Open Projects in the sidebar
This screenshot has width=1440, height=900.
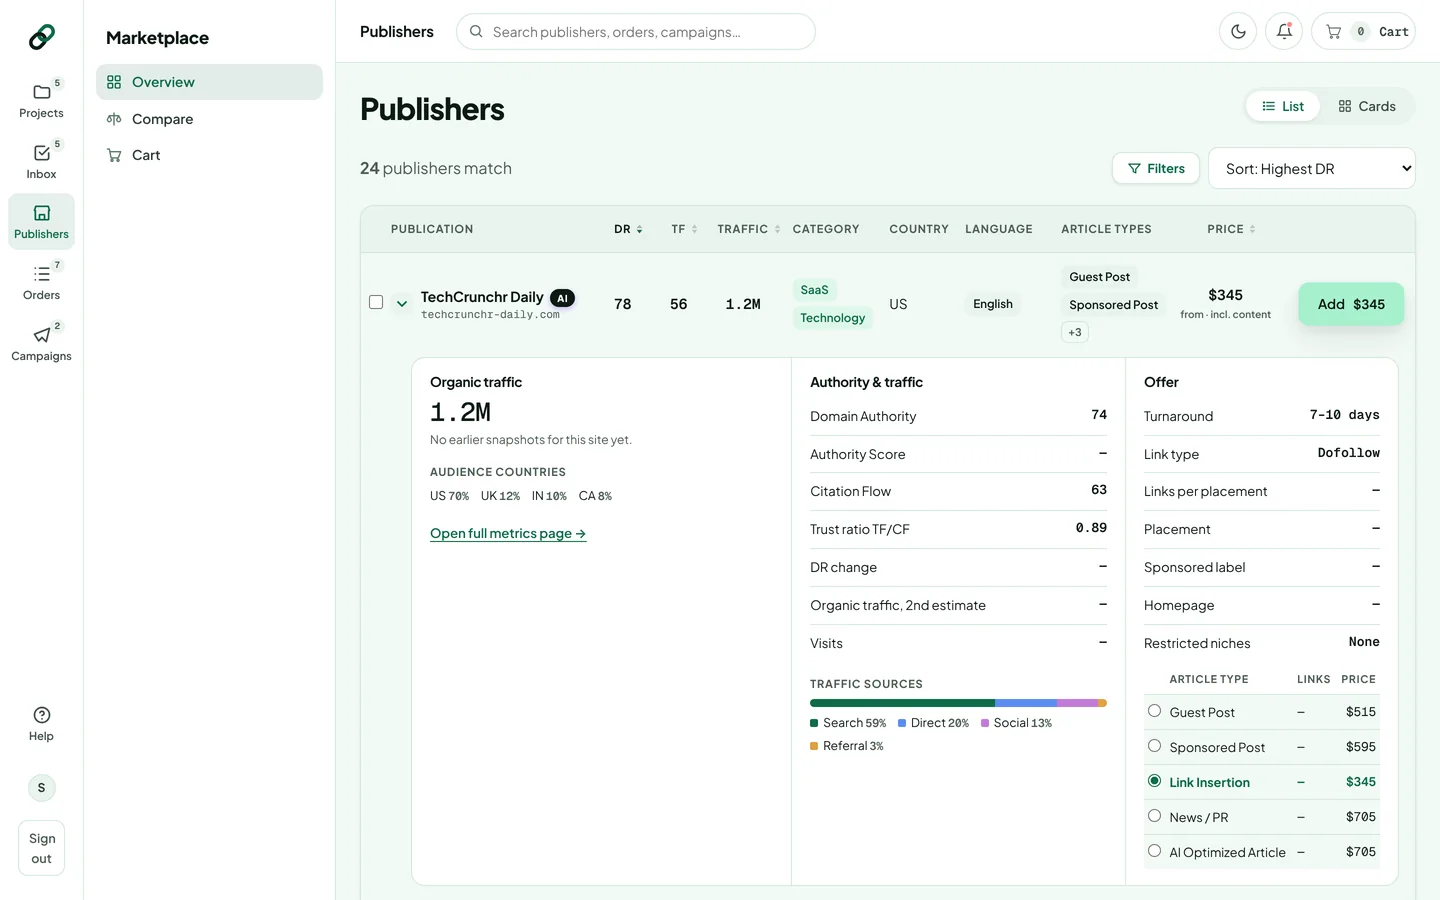41,100
